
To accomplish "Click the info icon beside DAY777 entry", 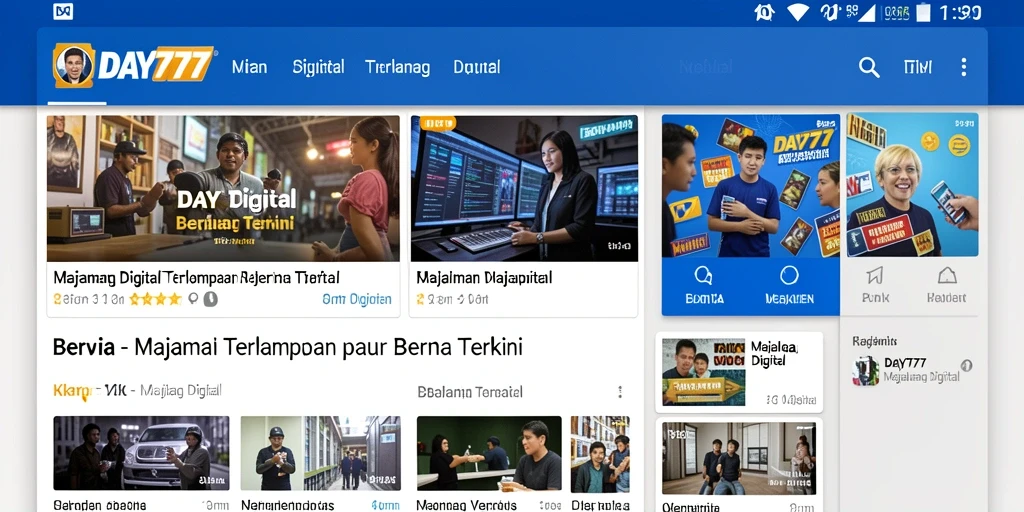I will 967,366.
